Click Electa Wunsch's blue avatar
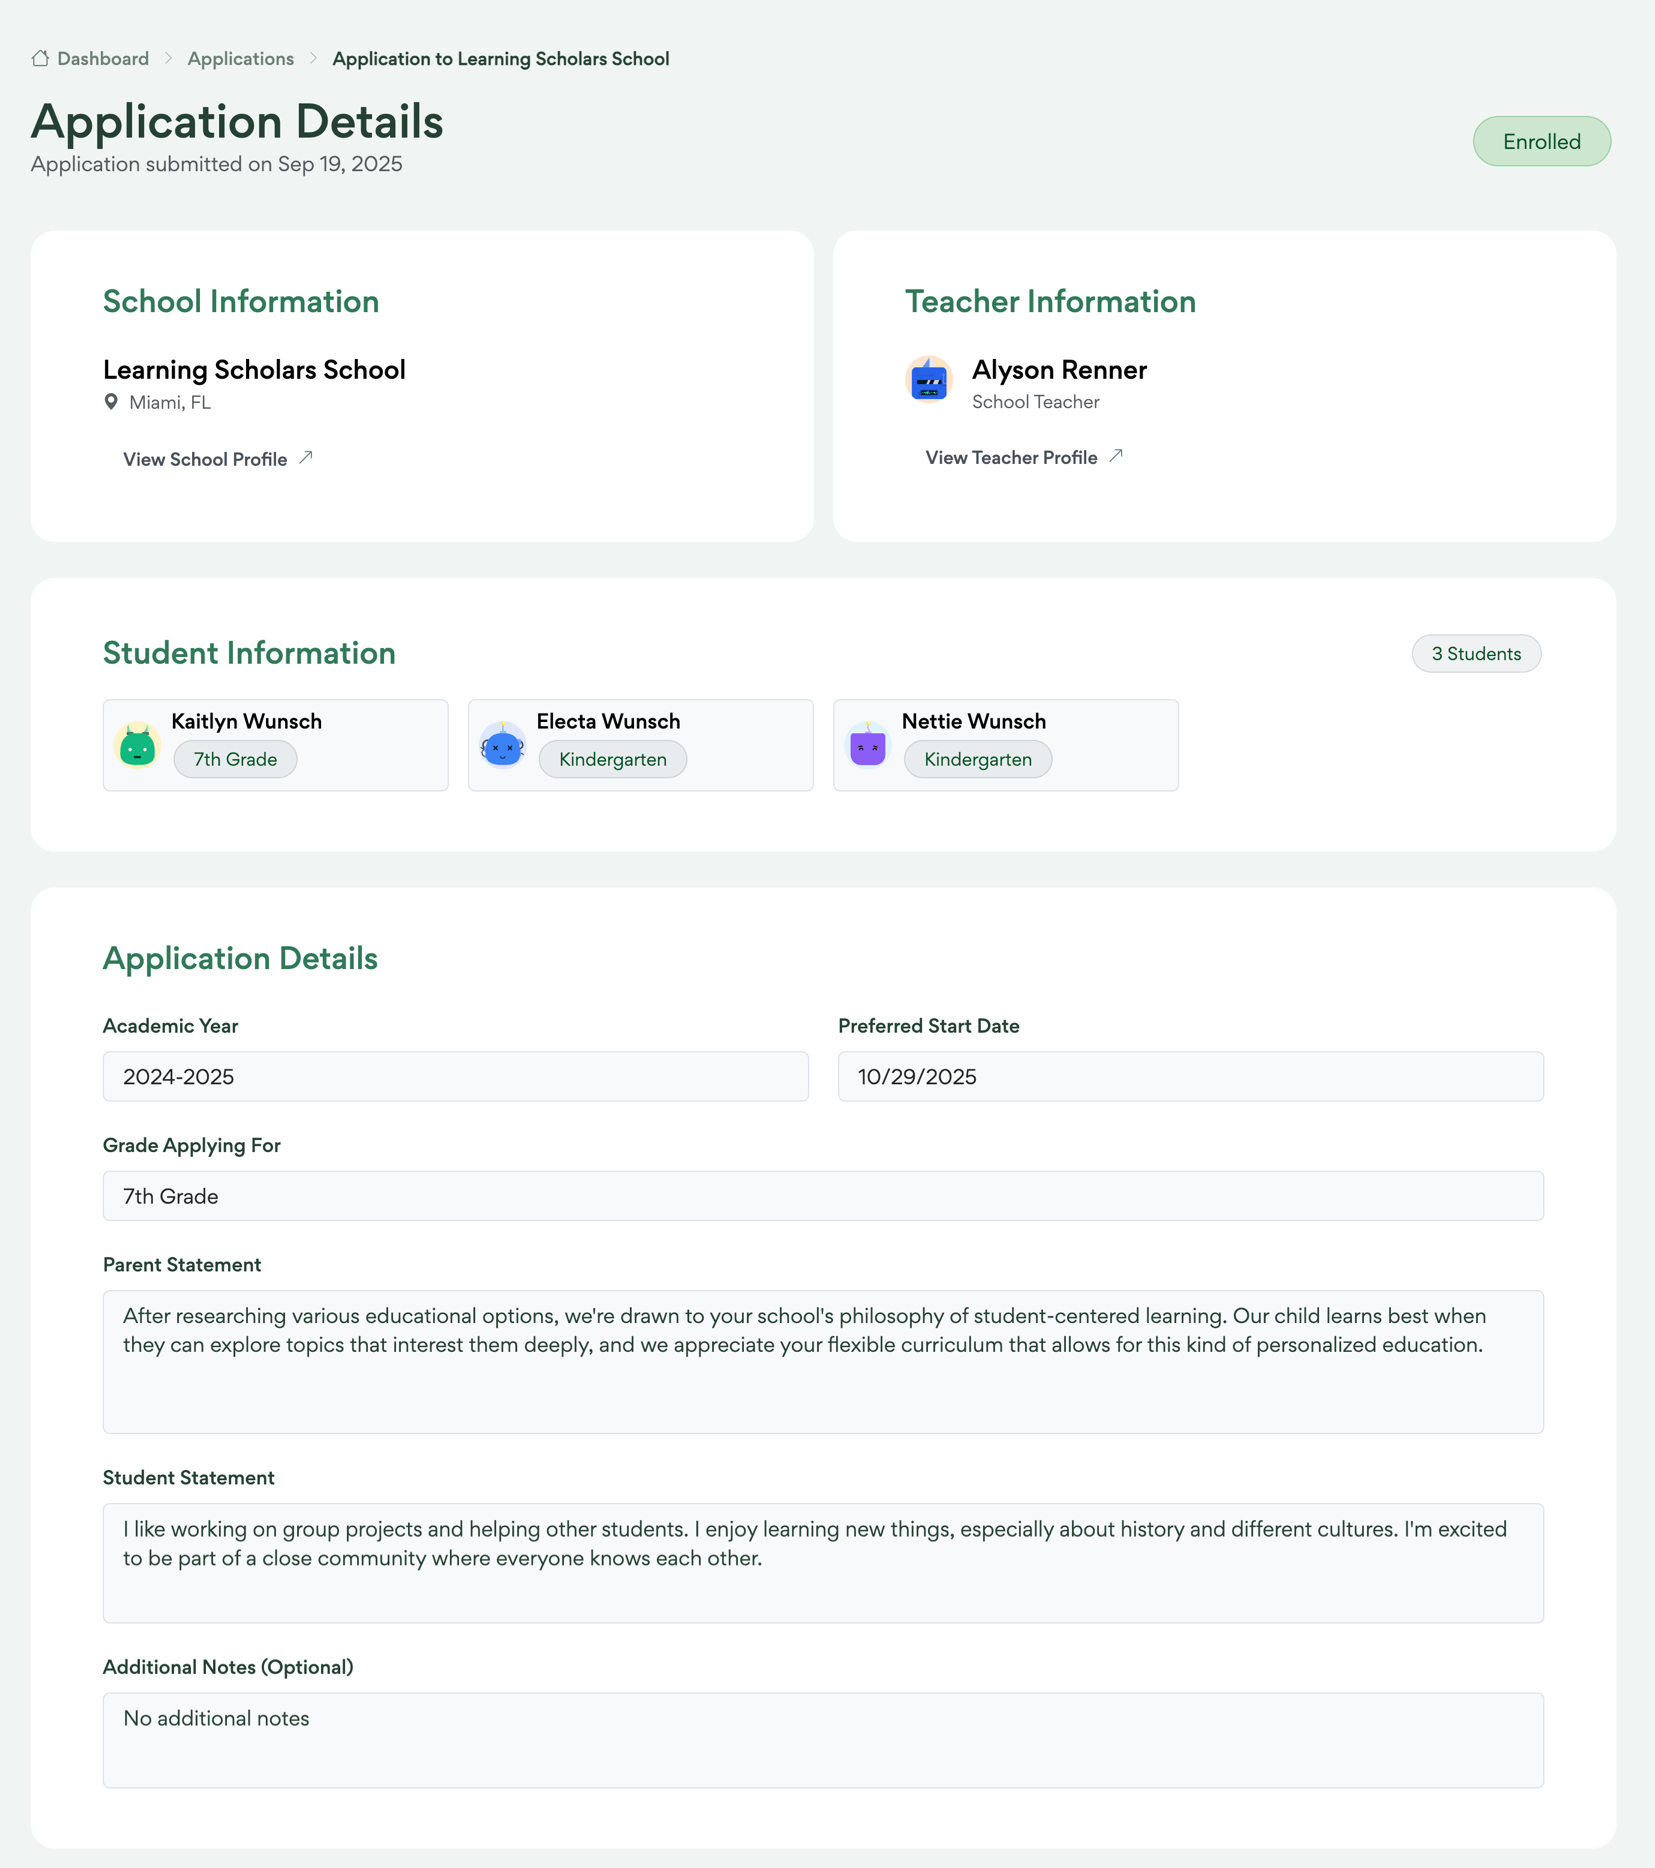The image size is (1655, 1868). (502, 746)
